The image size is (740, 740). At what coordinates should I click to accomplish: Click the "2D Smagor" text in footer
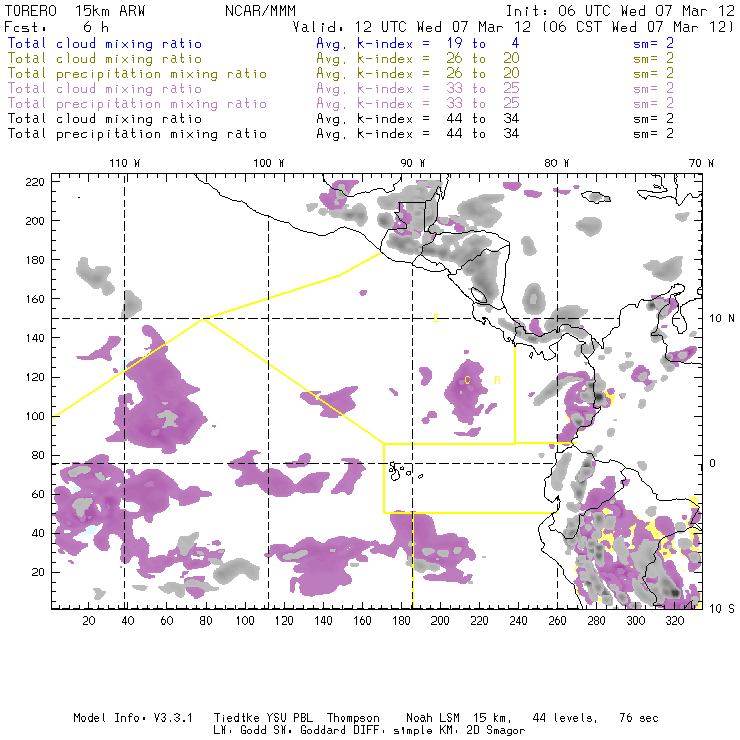point(495,731)
